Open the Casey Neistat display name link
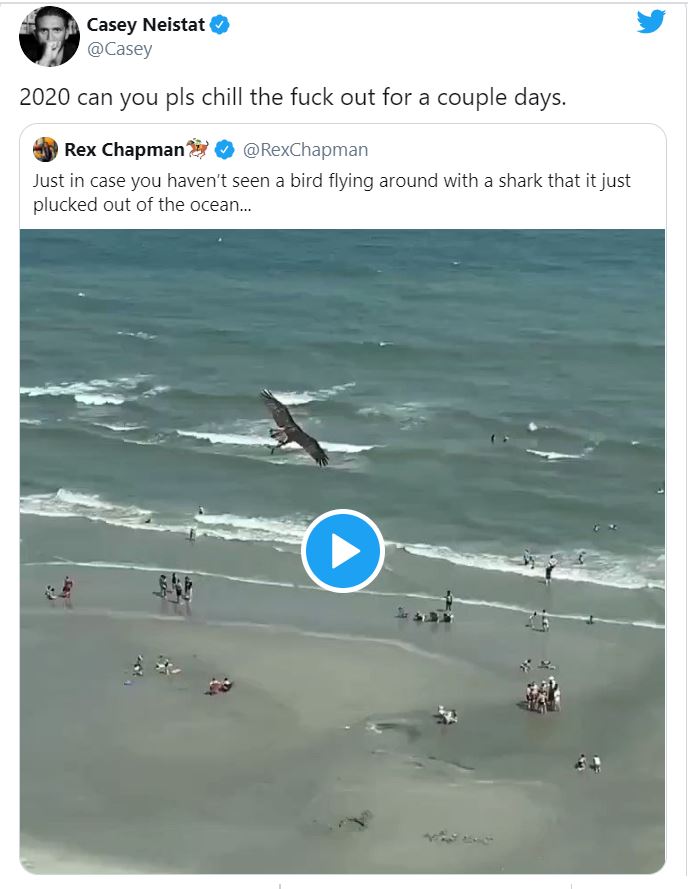The height and width of the screenshot is (889, 688). 144,25
